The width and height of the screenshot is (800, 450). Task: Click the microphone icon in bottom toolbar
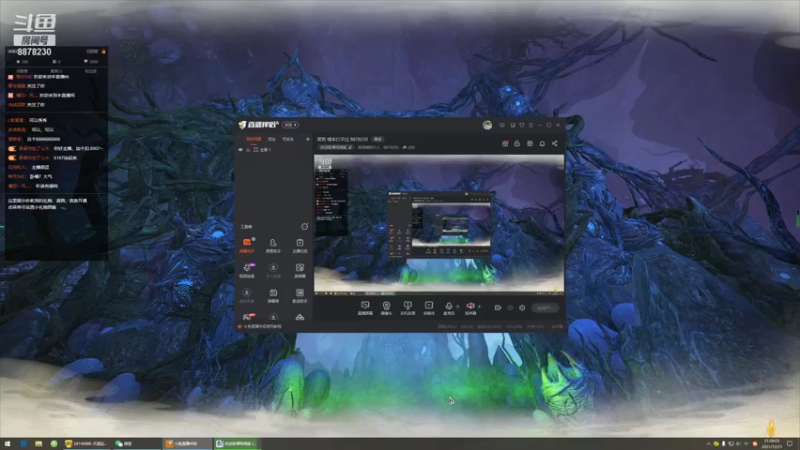[x=448, y=308]
